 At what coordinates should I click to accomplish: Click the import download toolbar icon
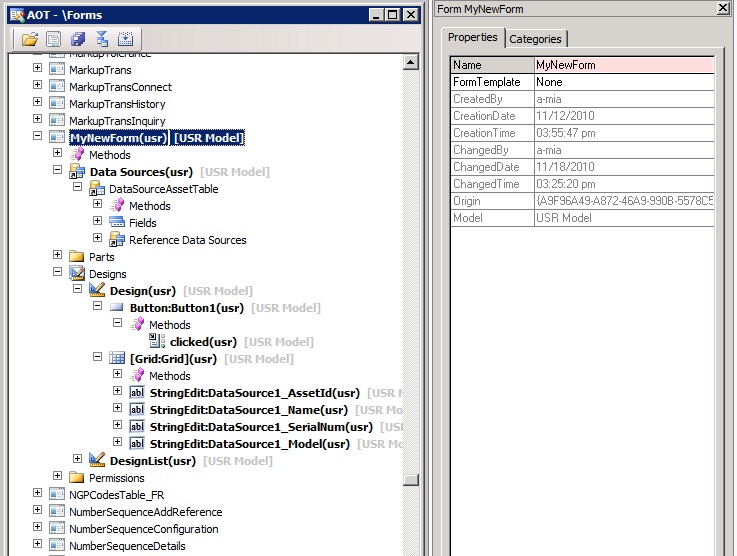click(x=125, y=39)
